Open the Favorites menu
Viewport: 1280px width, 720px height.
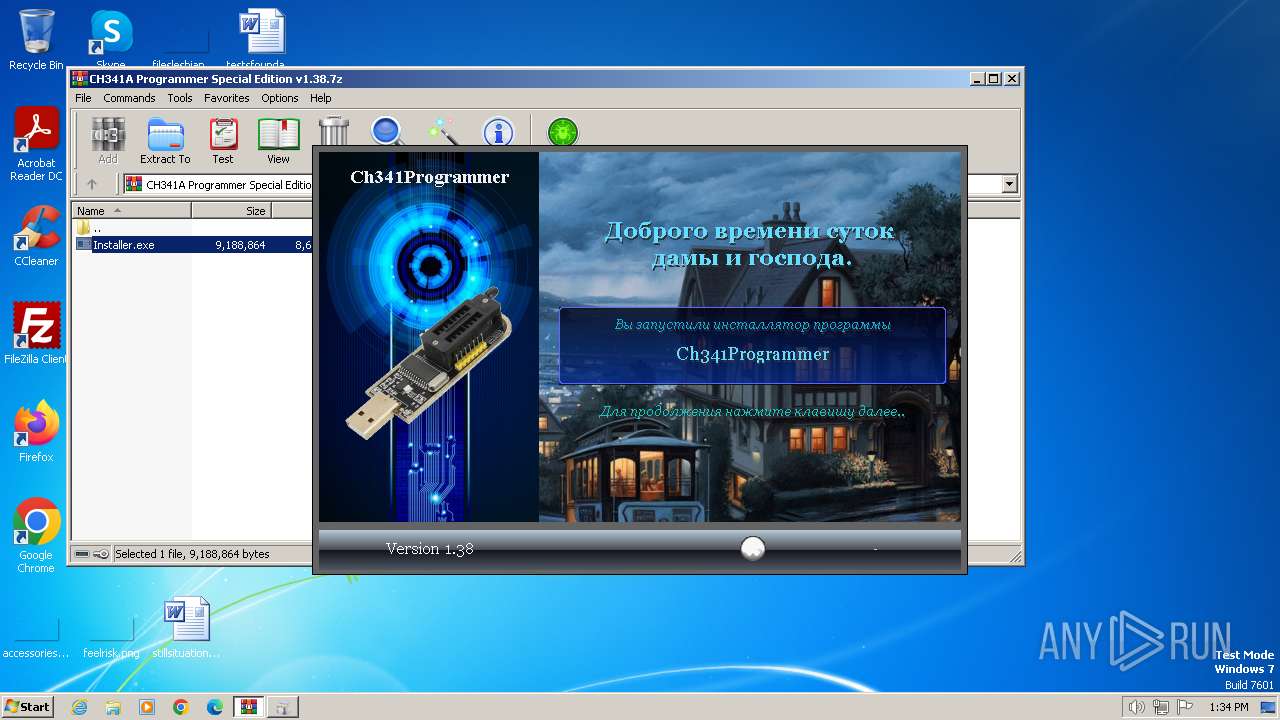pos(227,98)
